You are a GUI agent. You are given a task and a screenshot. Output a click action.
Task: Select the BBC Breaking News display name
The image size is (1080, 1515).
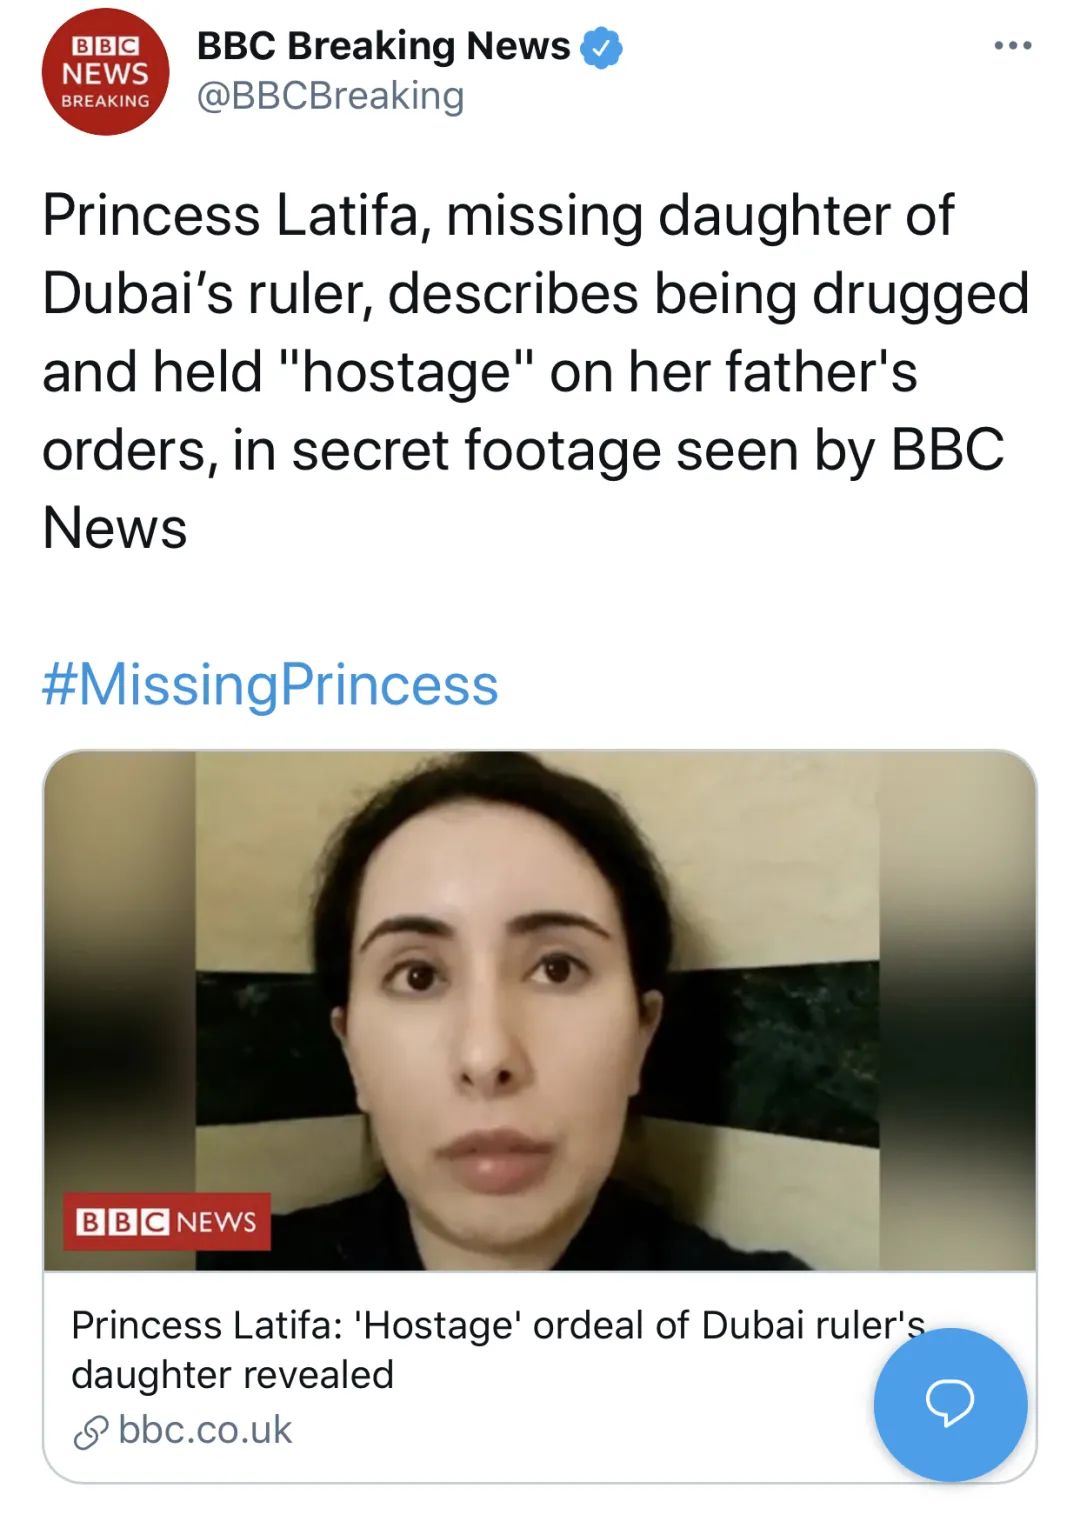point(383,46)
